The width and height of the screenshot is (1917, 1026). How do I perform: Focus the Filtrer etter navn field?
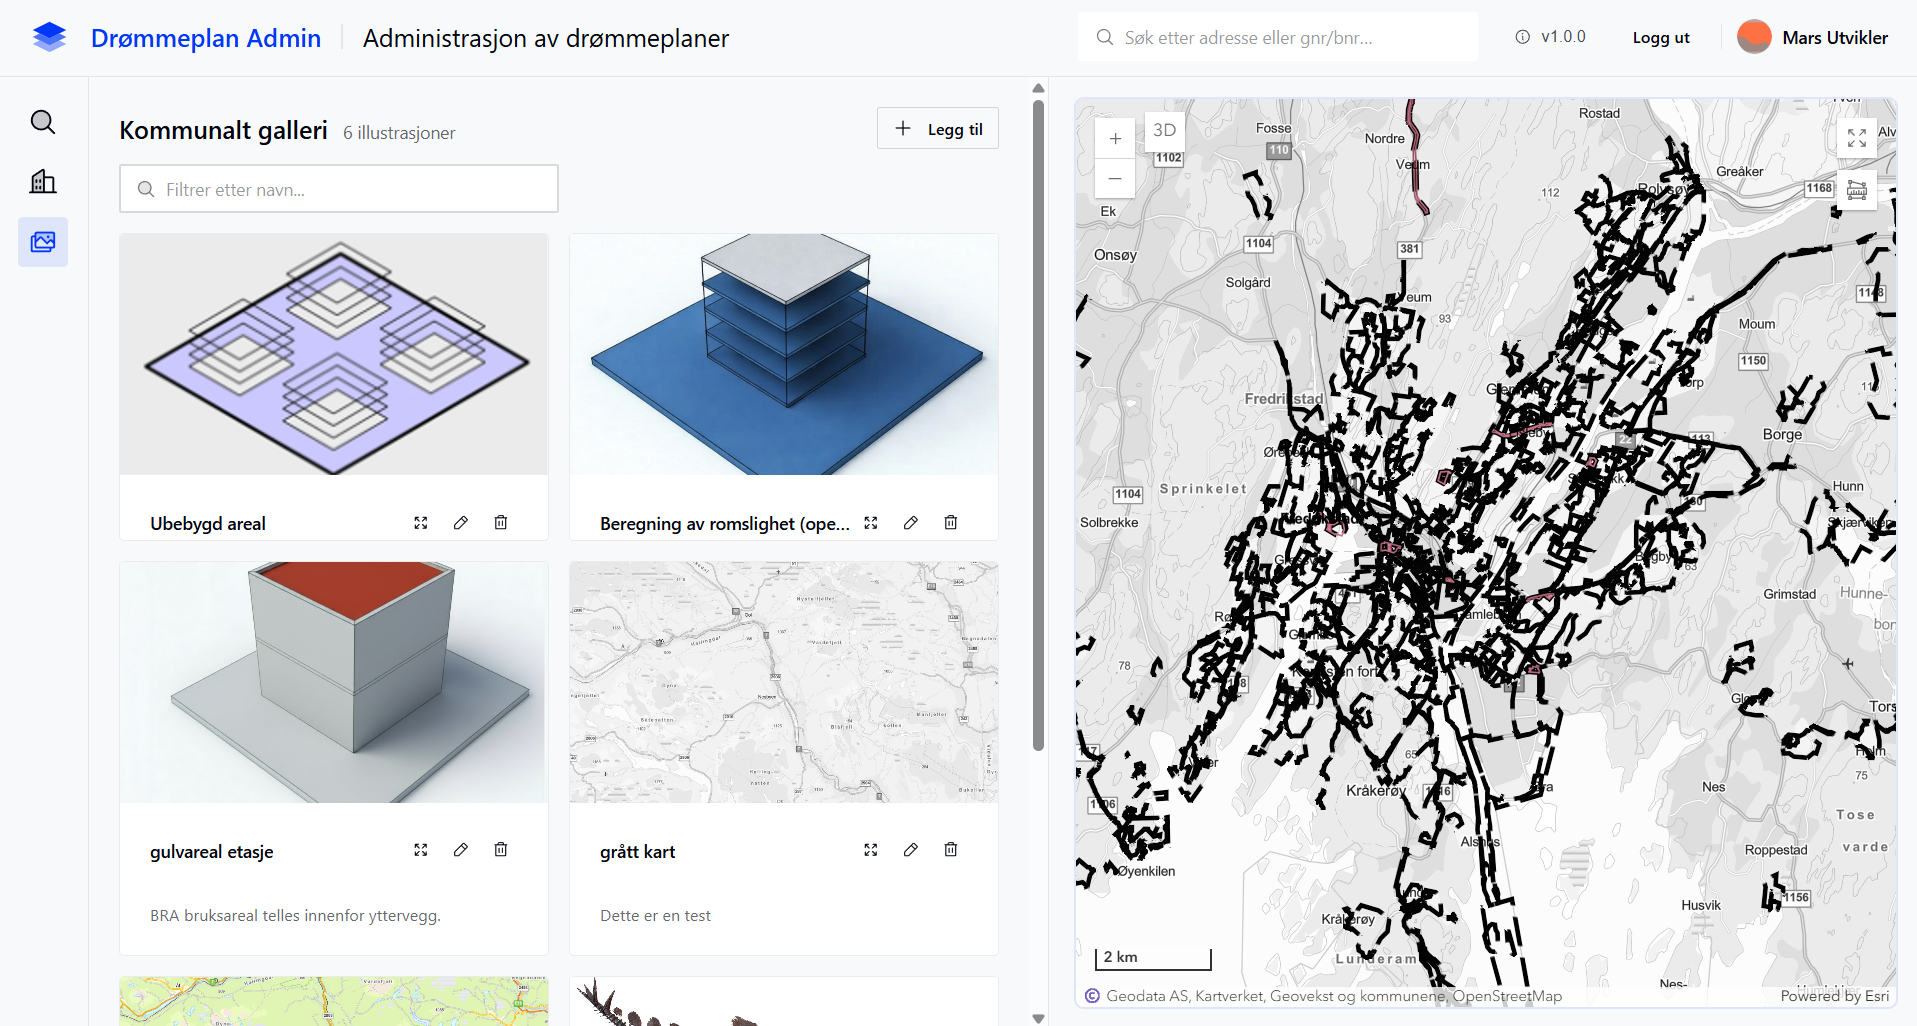click(x=339, y=189)
